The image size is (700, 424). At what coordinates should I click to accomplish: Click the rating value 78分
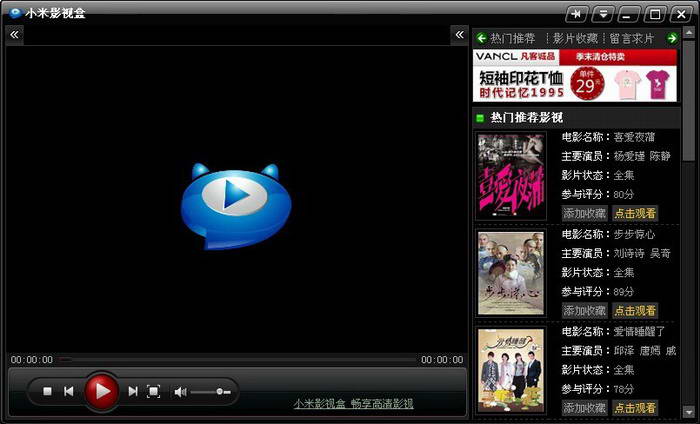click(x=624, y=389)
